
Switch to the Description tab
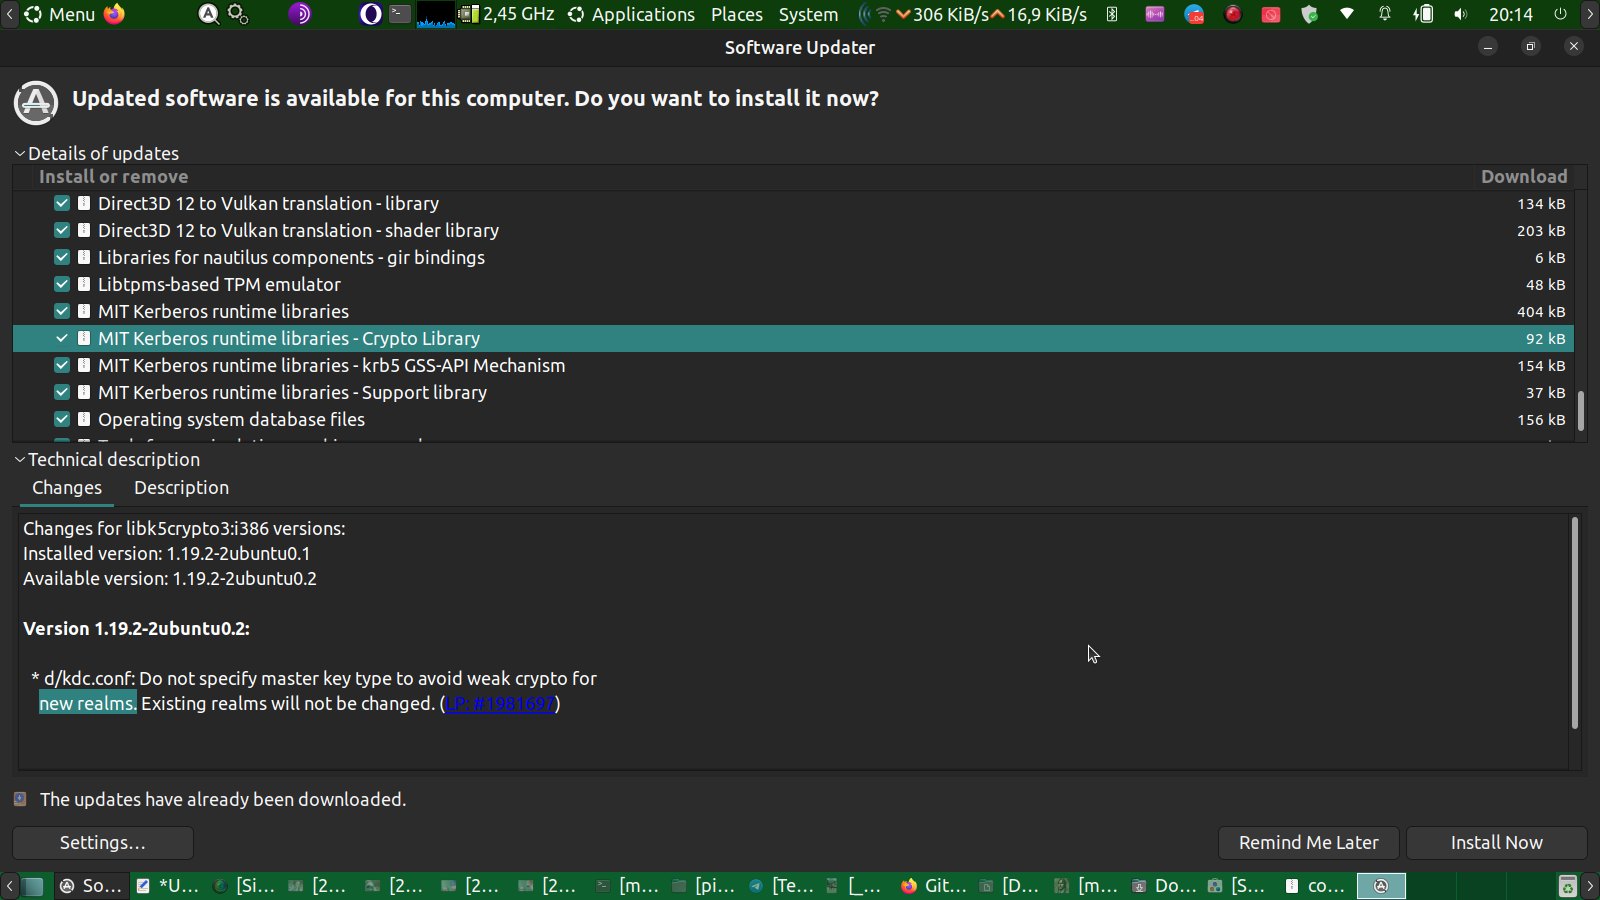tap(181, 488)
